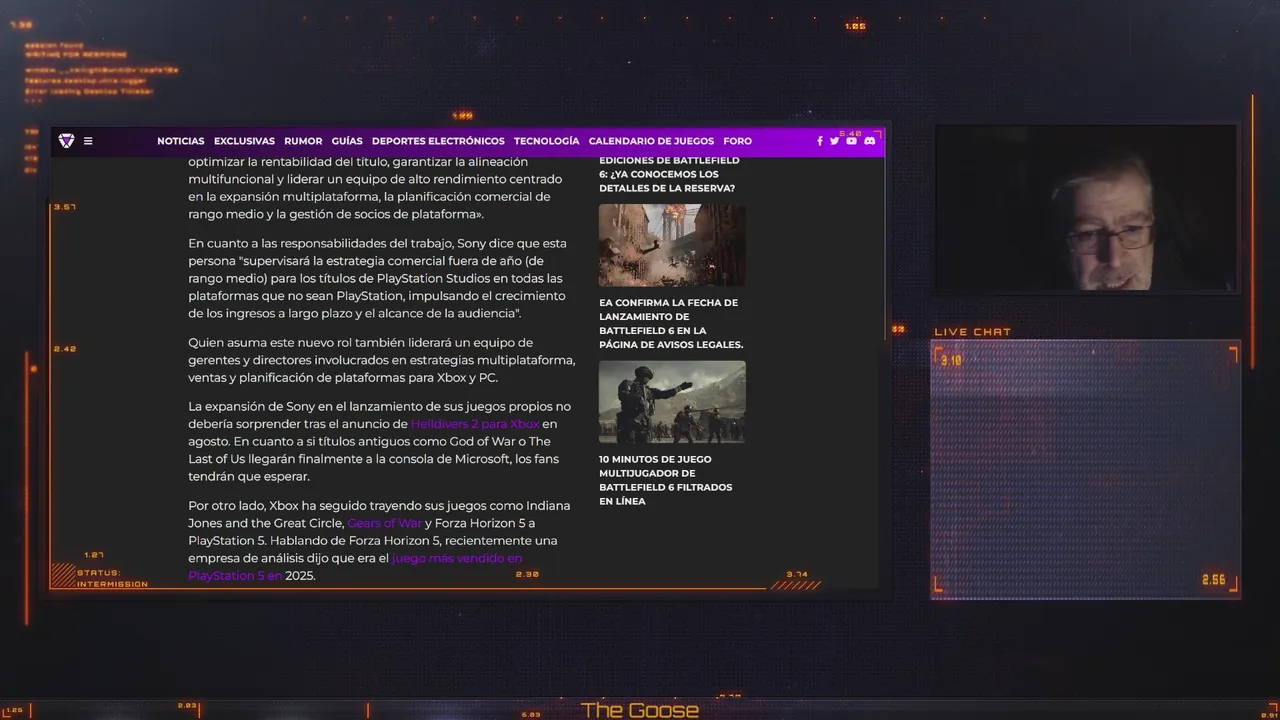This screenshot has width=1280, height=720.
Task: Open the hamburger menu icon
Action: click(x=88, y=141)
